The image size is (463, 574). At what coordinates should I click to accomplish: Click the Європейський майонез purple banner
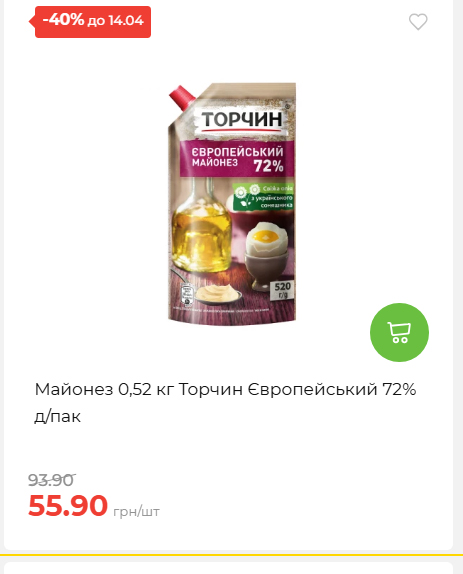[237, 159]
